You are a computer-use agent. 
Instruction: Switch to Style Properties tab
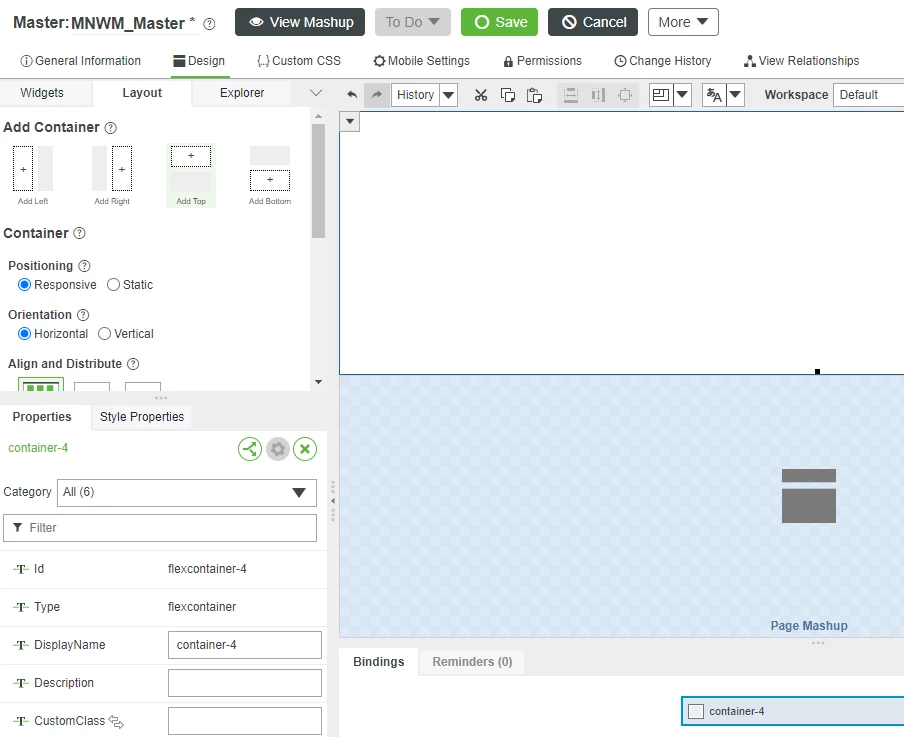pyautogui.click(x=142, y=417)
